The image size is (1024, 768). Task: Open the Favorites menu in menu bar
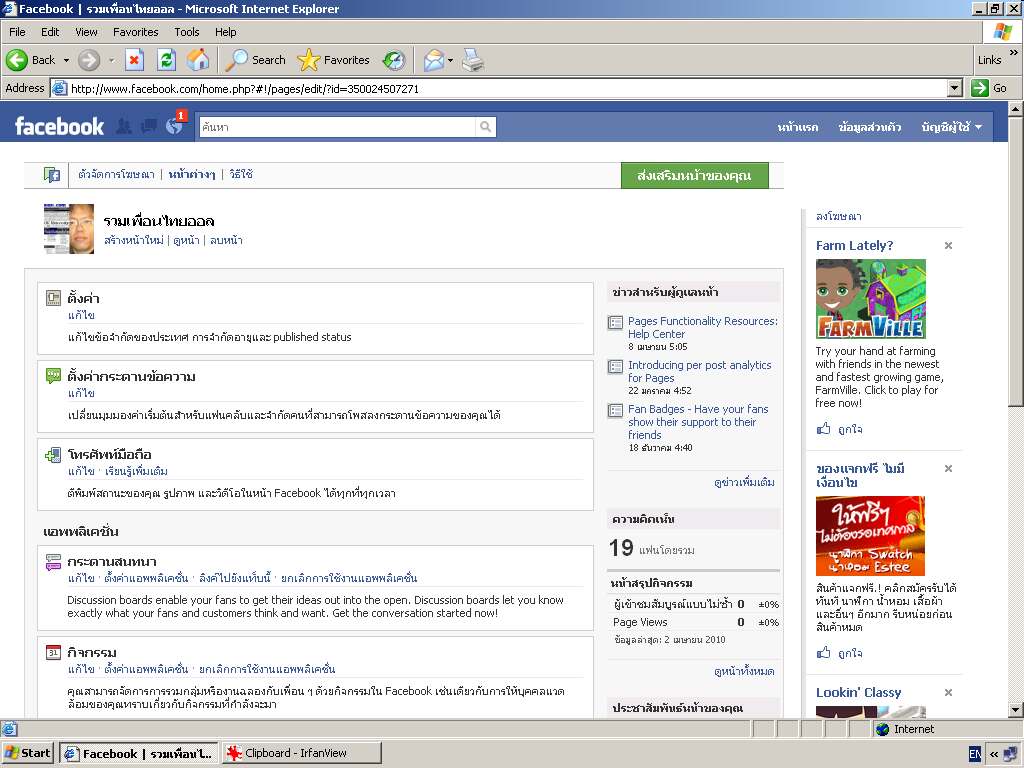point(135,32)
